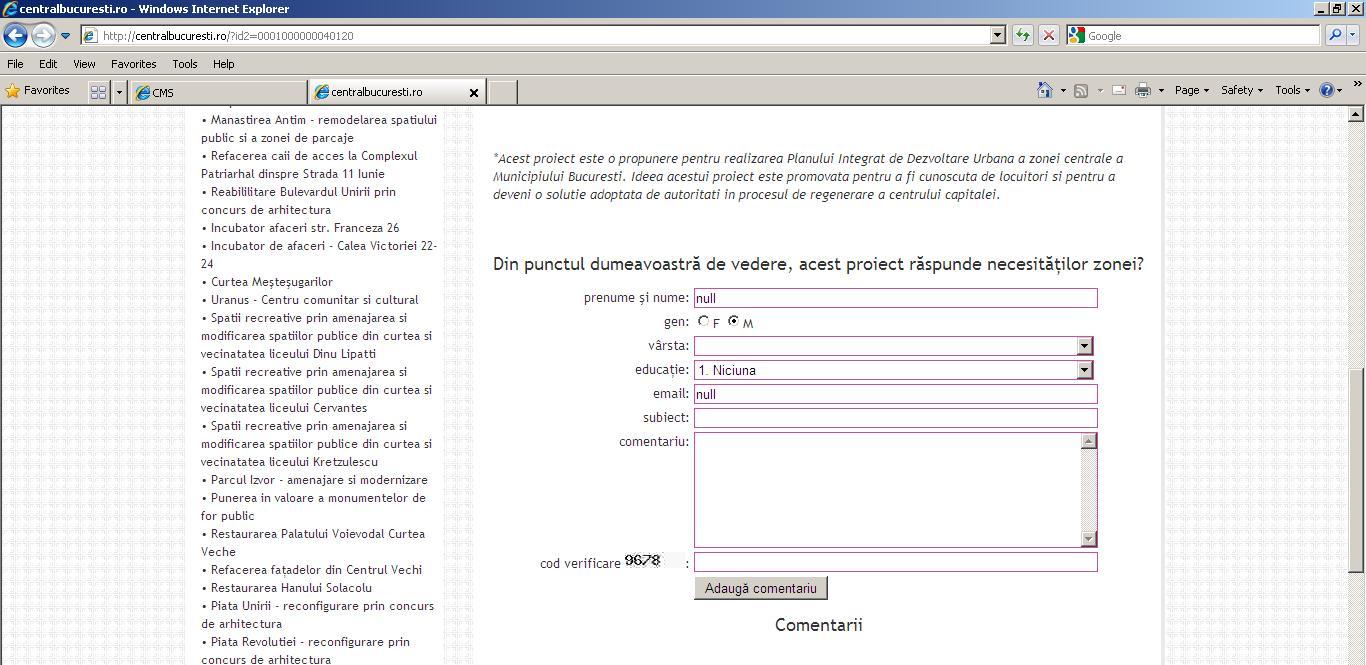Click the page scrollbar up arrow

click(1357, 116)
